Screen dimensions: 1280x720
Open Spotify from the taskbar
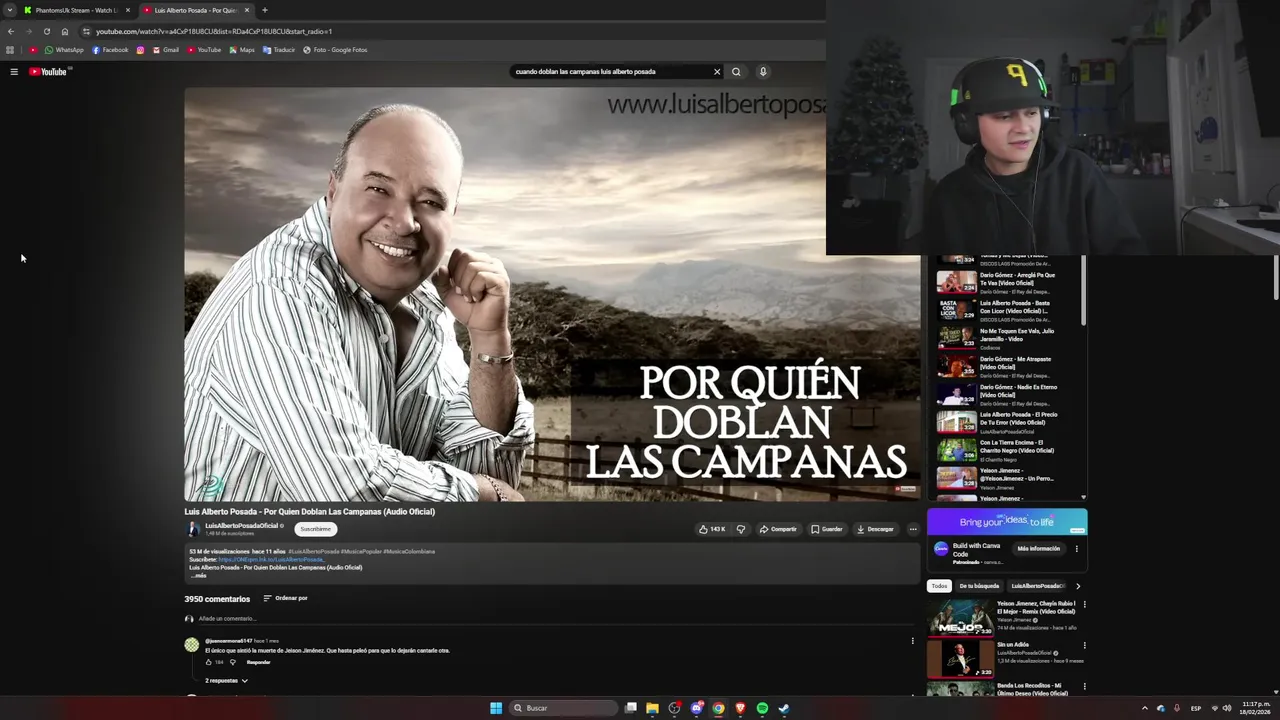click(762, 708)
